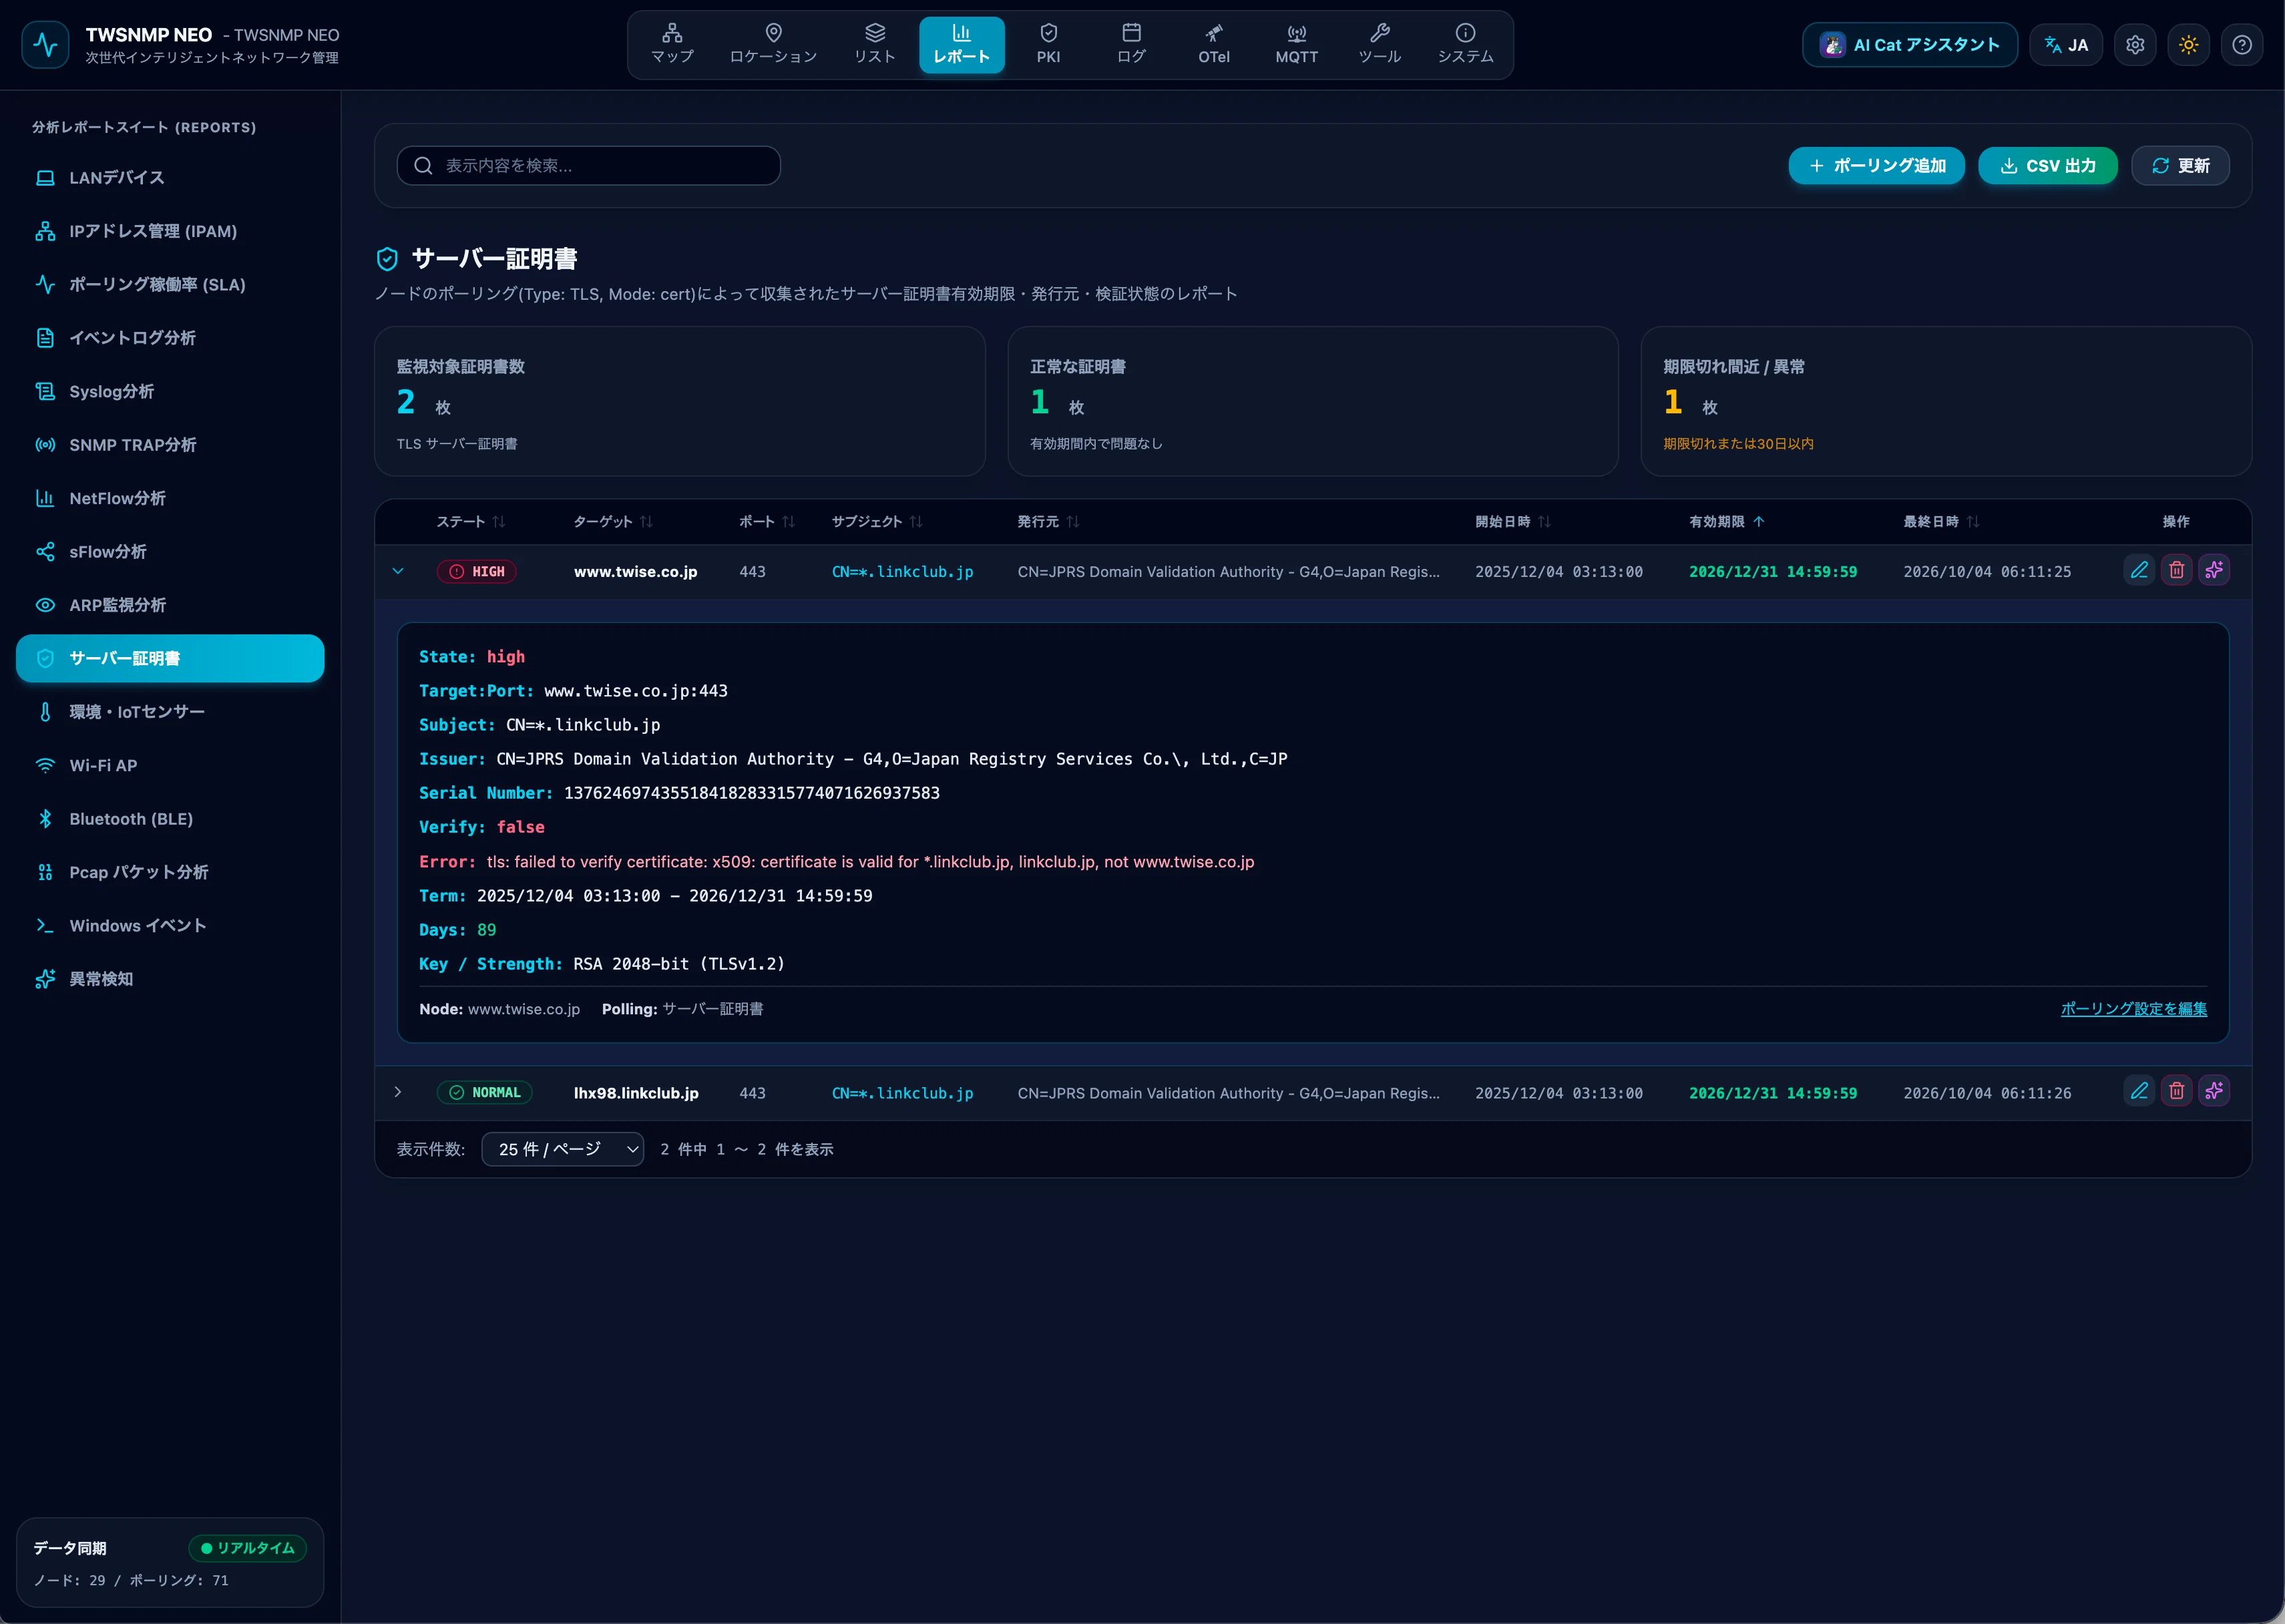The width and height of the screenshot is (2285, 1624).
Task: Open the マップ map tab
Action: (672, 45)
